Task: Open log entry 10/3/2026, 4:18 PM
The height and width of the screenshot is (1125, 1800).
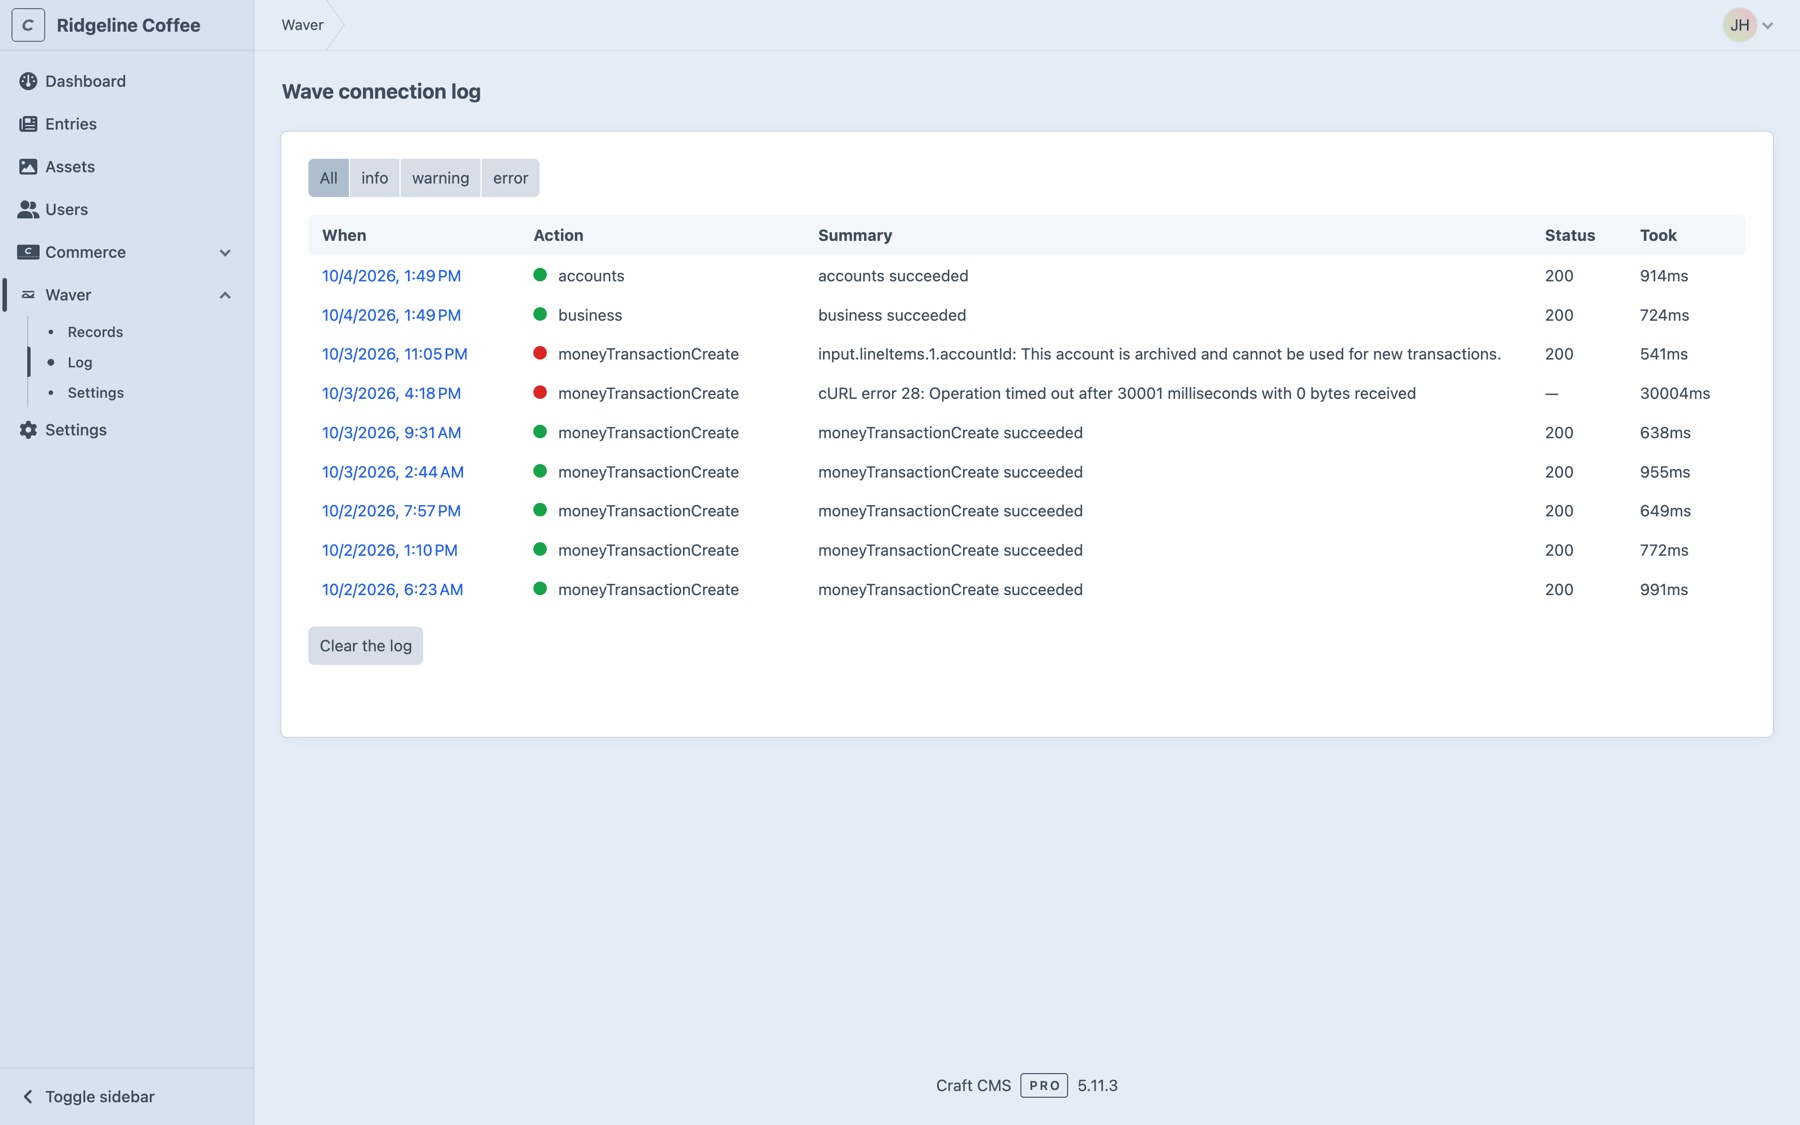Action: pyautogui.click(x=391, y=393)
